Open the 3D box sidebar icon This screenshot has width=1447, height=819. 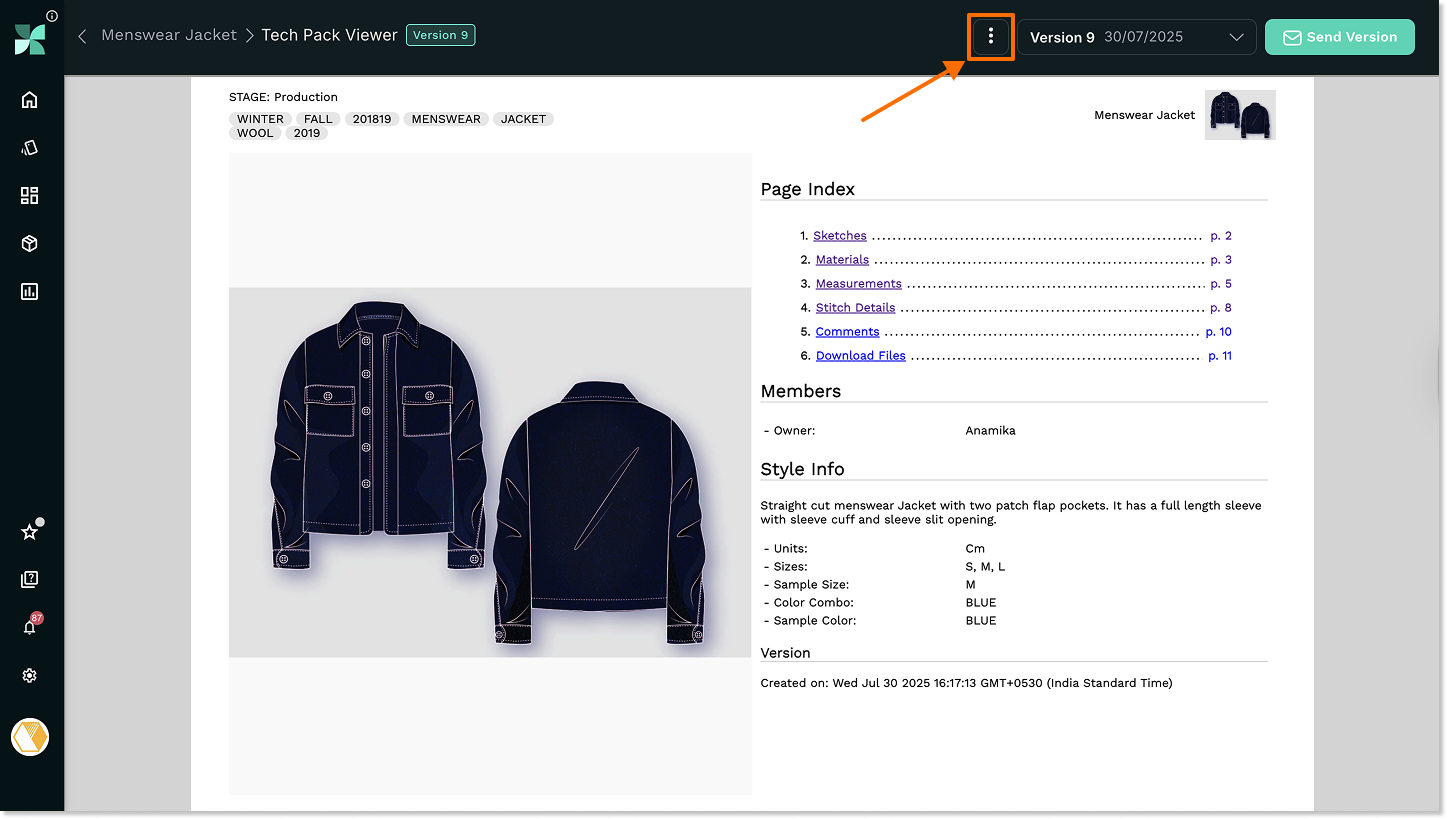[x=29, y=244]
